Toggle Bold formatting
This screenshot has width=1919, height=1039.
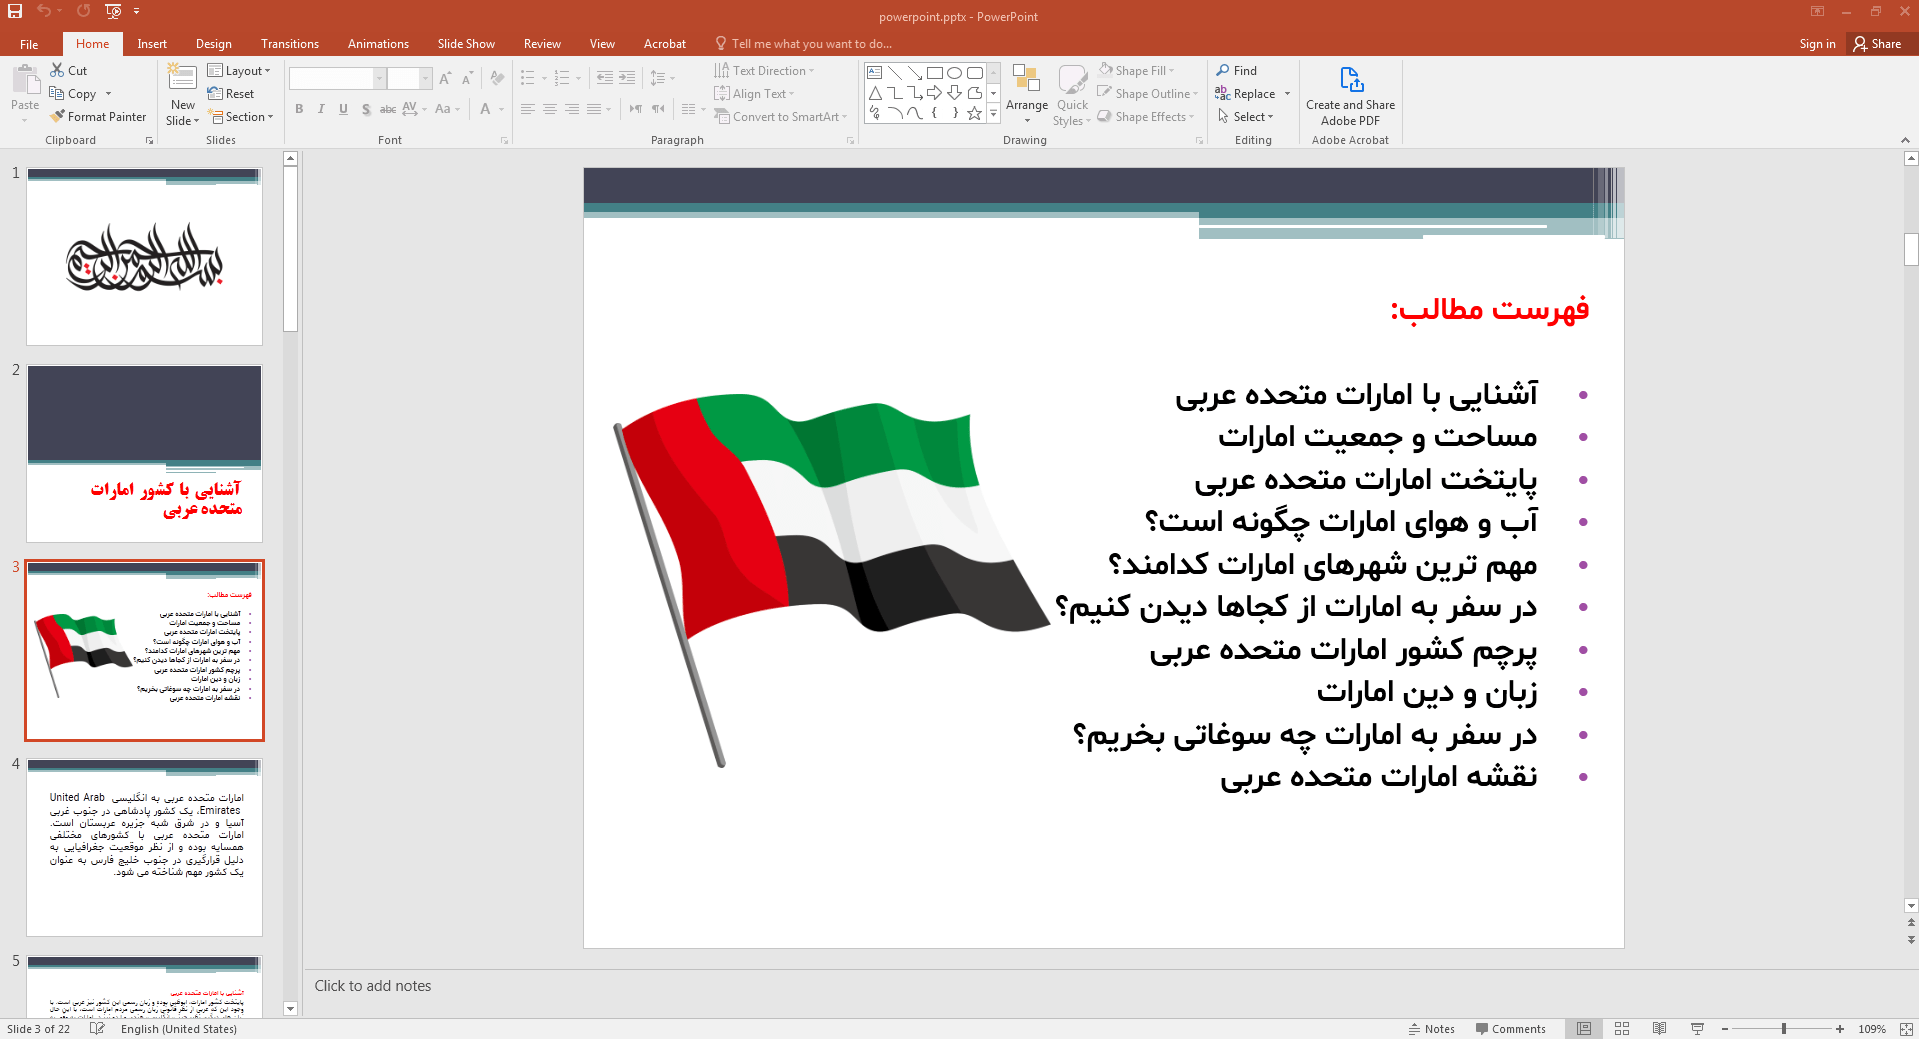(x=299, y=109)
